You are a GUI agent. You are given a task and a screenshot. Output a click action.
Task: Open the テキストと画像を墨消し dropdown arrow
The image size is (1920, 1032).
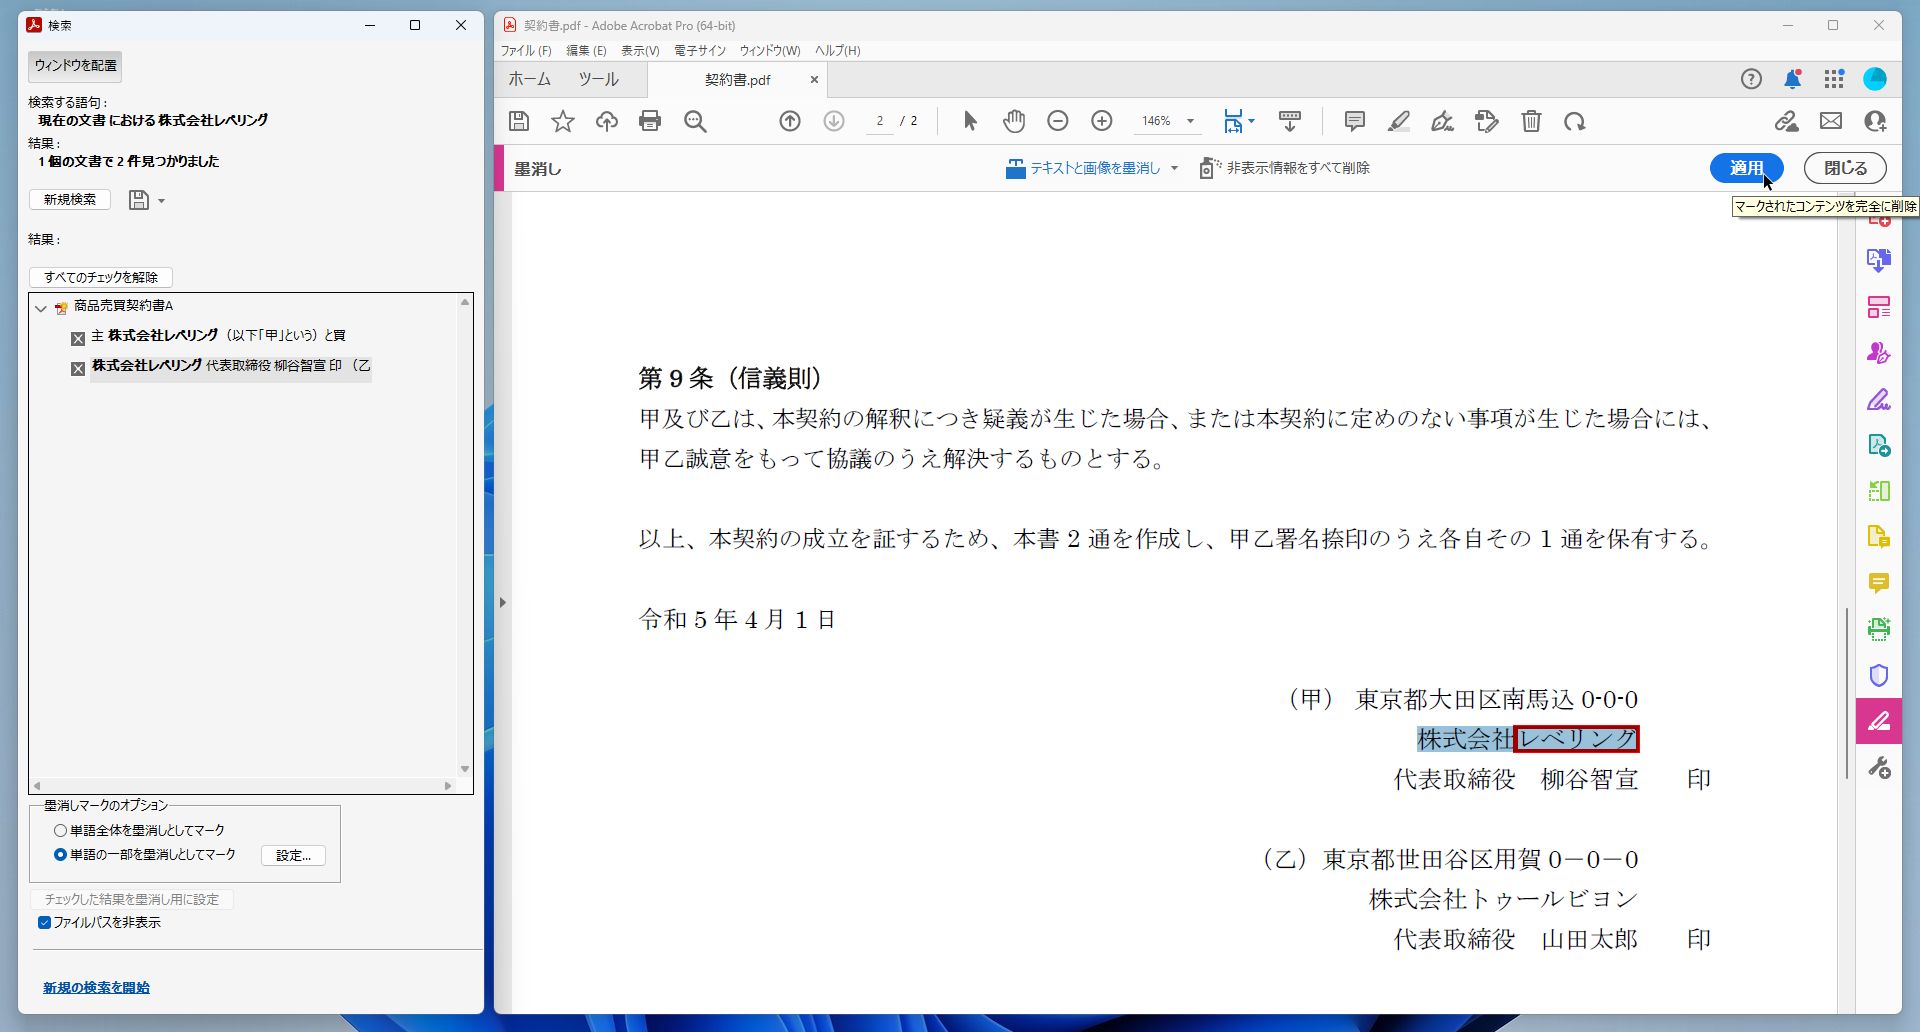click(x=1174, y=168)
